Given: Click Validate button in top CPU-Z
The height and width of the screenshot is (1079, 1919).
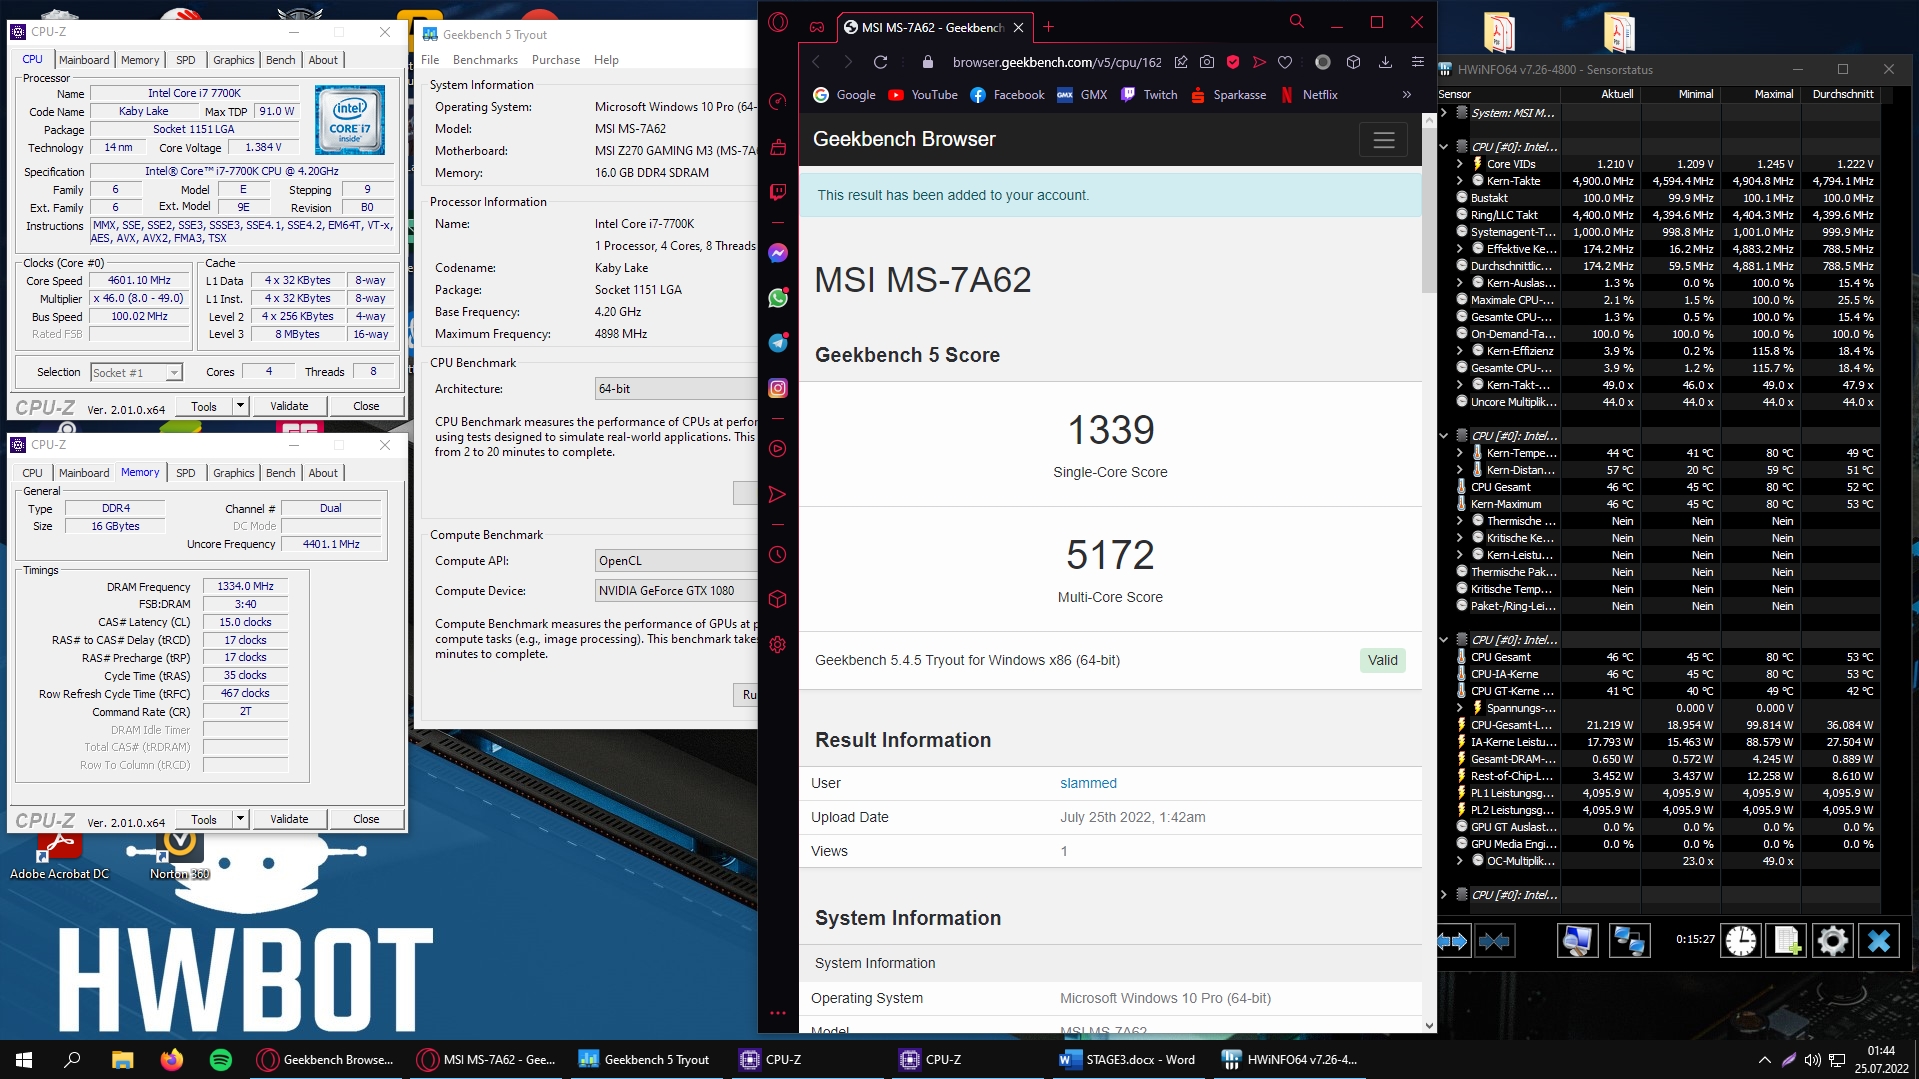Looking at the screenshot, I should point(289,406).
